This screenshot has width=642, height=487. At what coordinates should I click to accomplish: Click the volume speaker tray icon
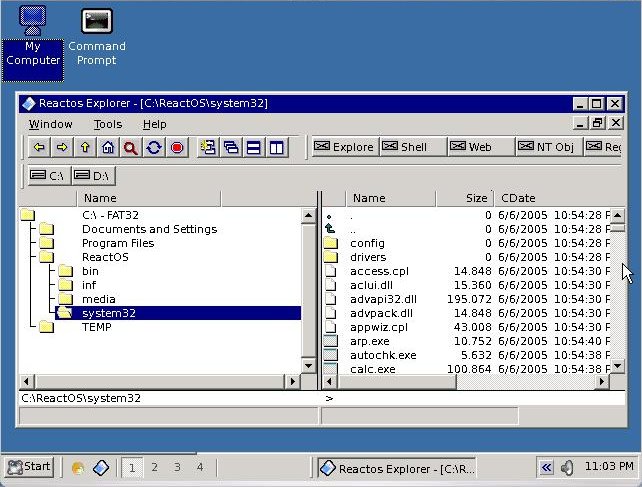[x=567, y=467]
